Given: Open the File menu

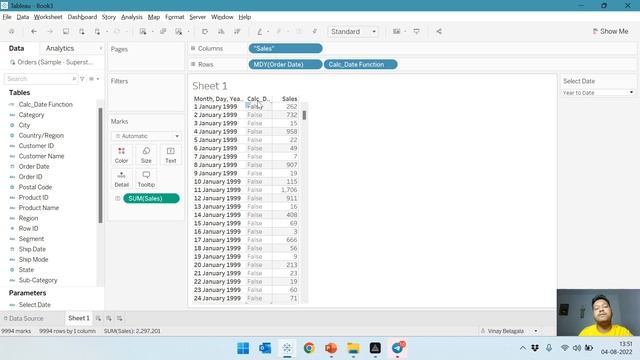Looking at the screenshot, I should (7, 17).
